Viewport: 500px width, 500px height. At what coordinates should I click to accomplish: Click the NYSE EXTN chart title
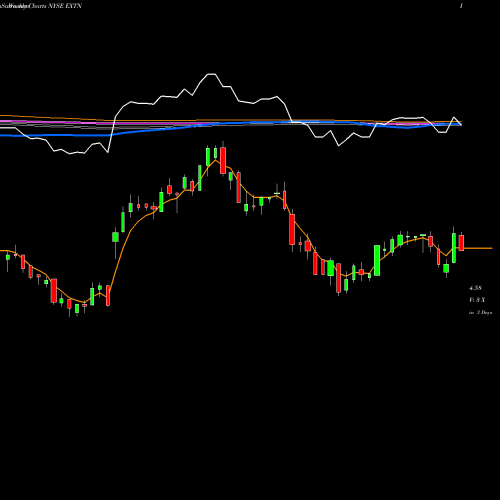(x=41, y=6)
